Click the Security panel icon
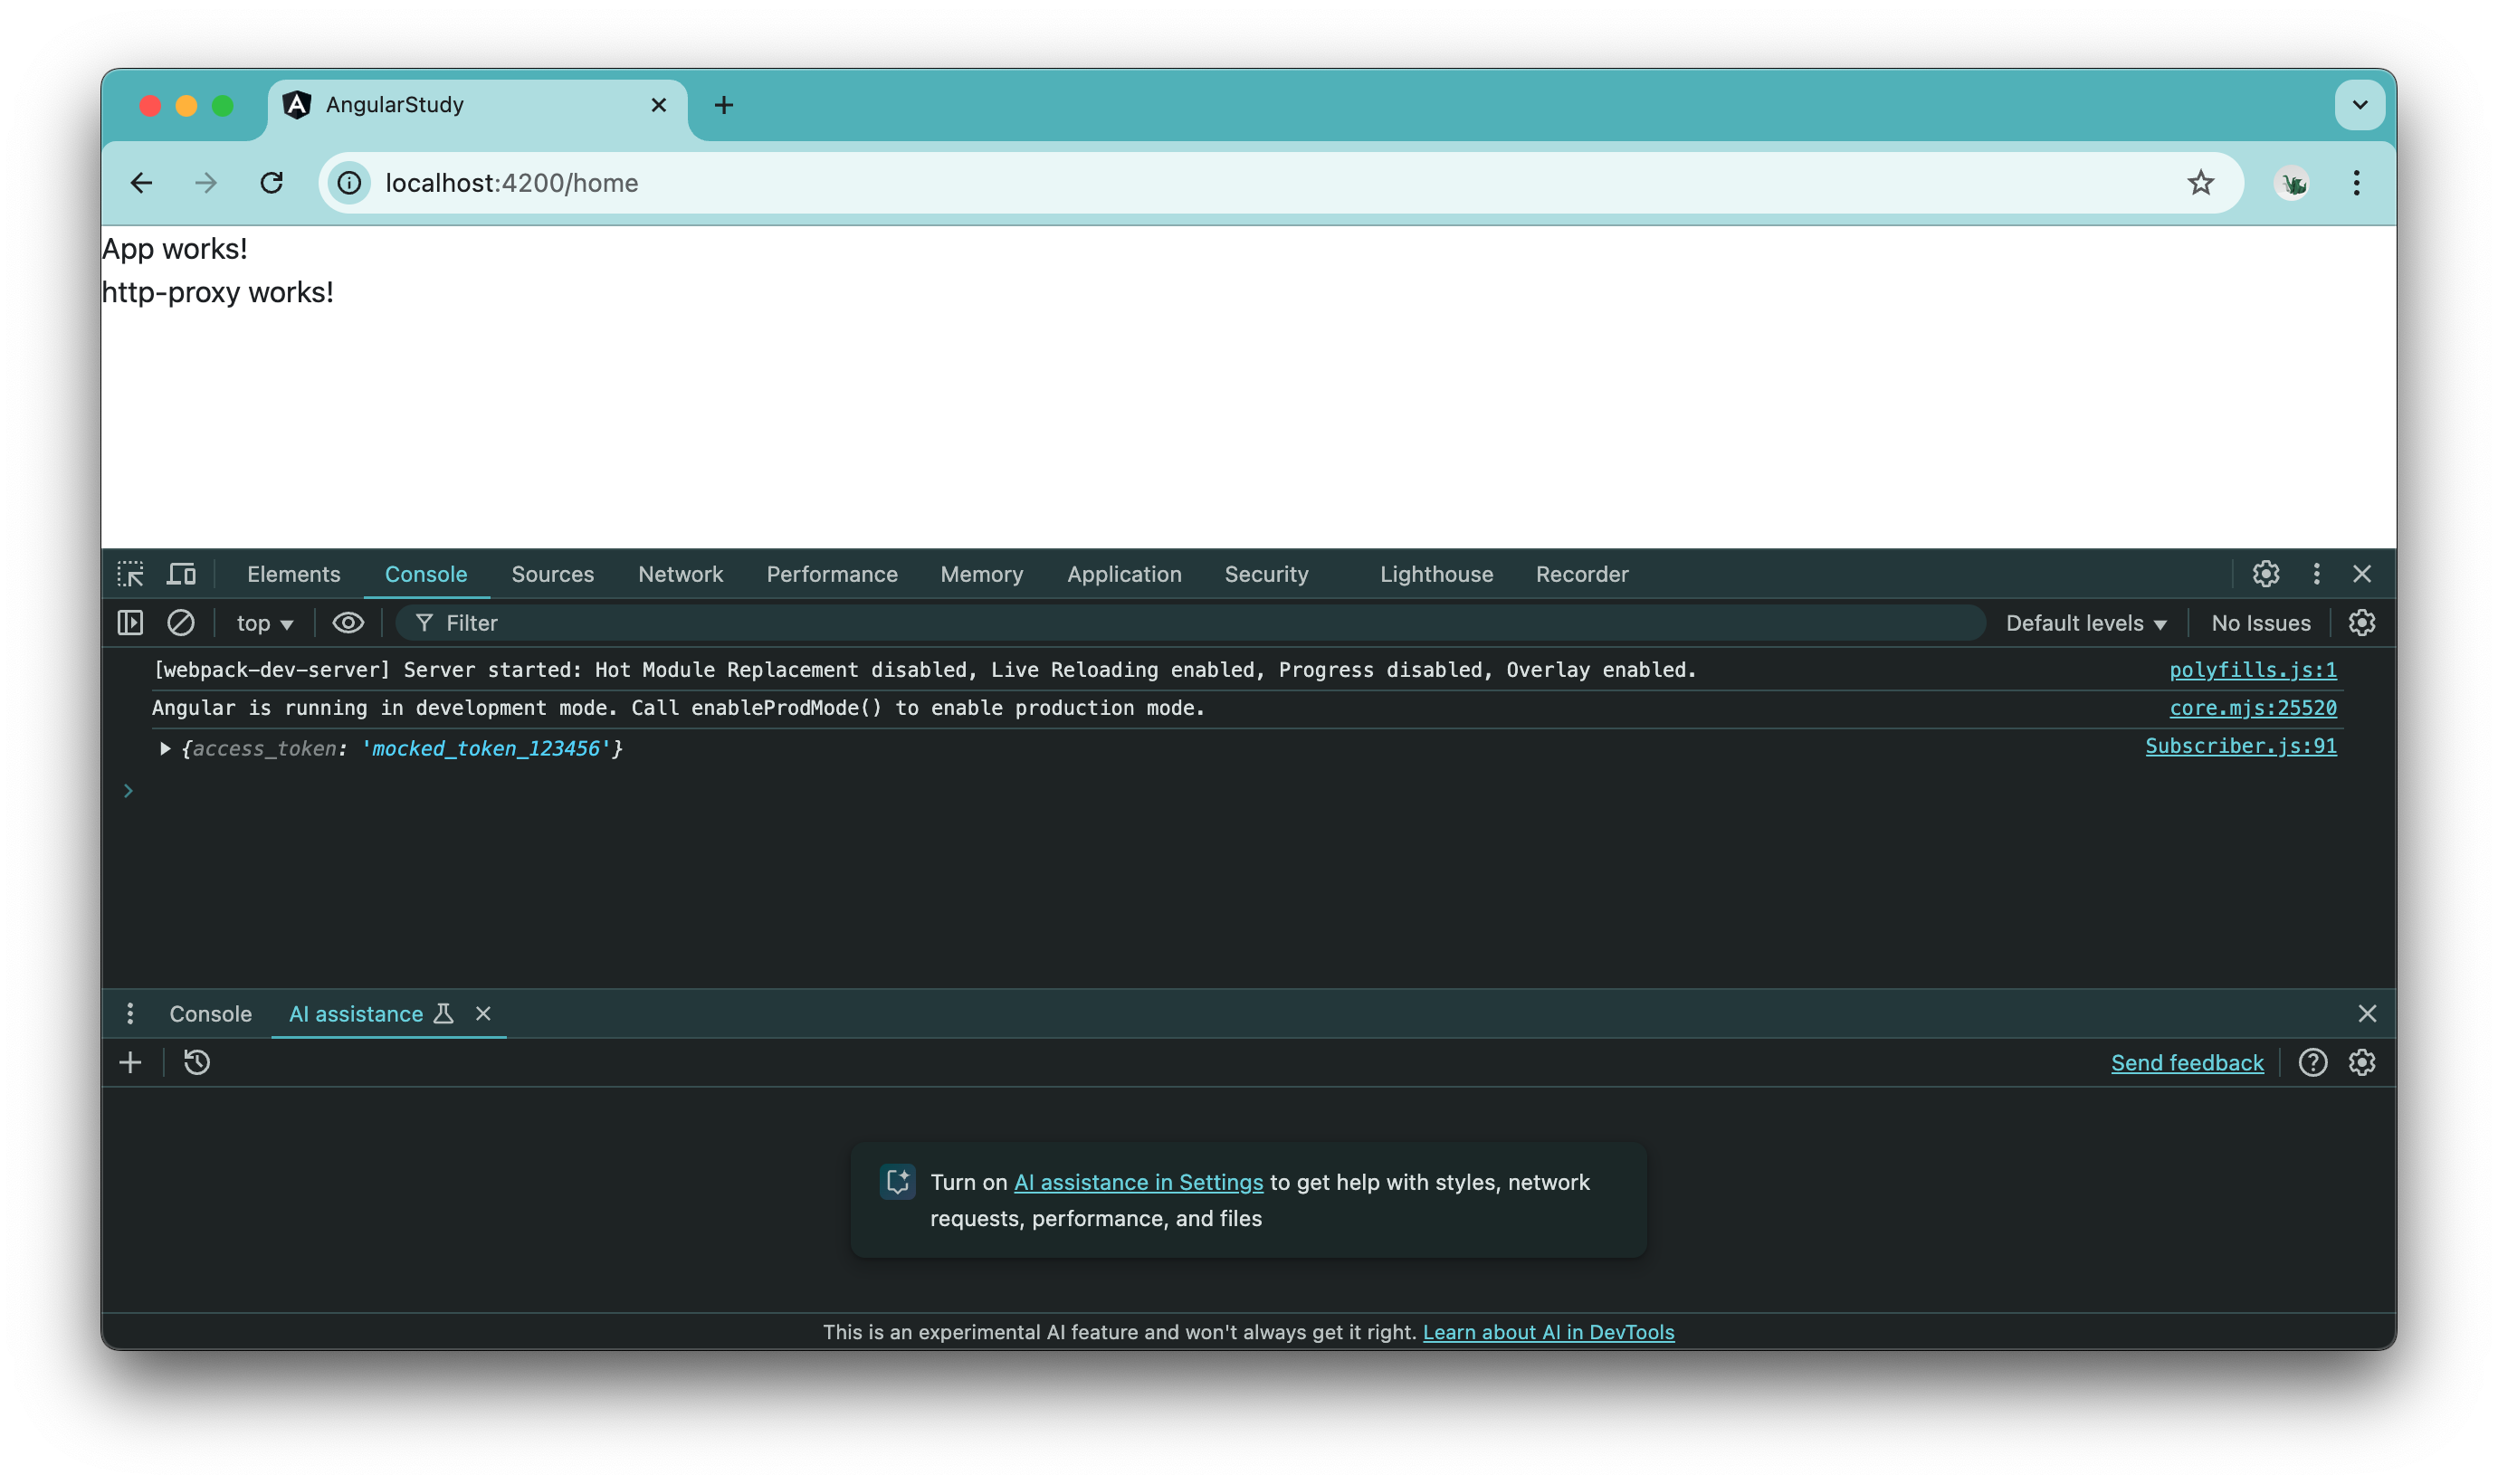The image size is (2498, 1484). pos(1265,575)
